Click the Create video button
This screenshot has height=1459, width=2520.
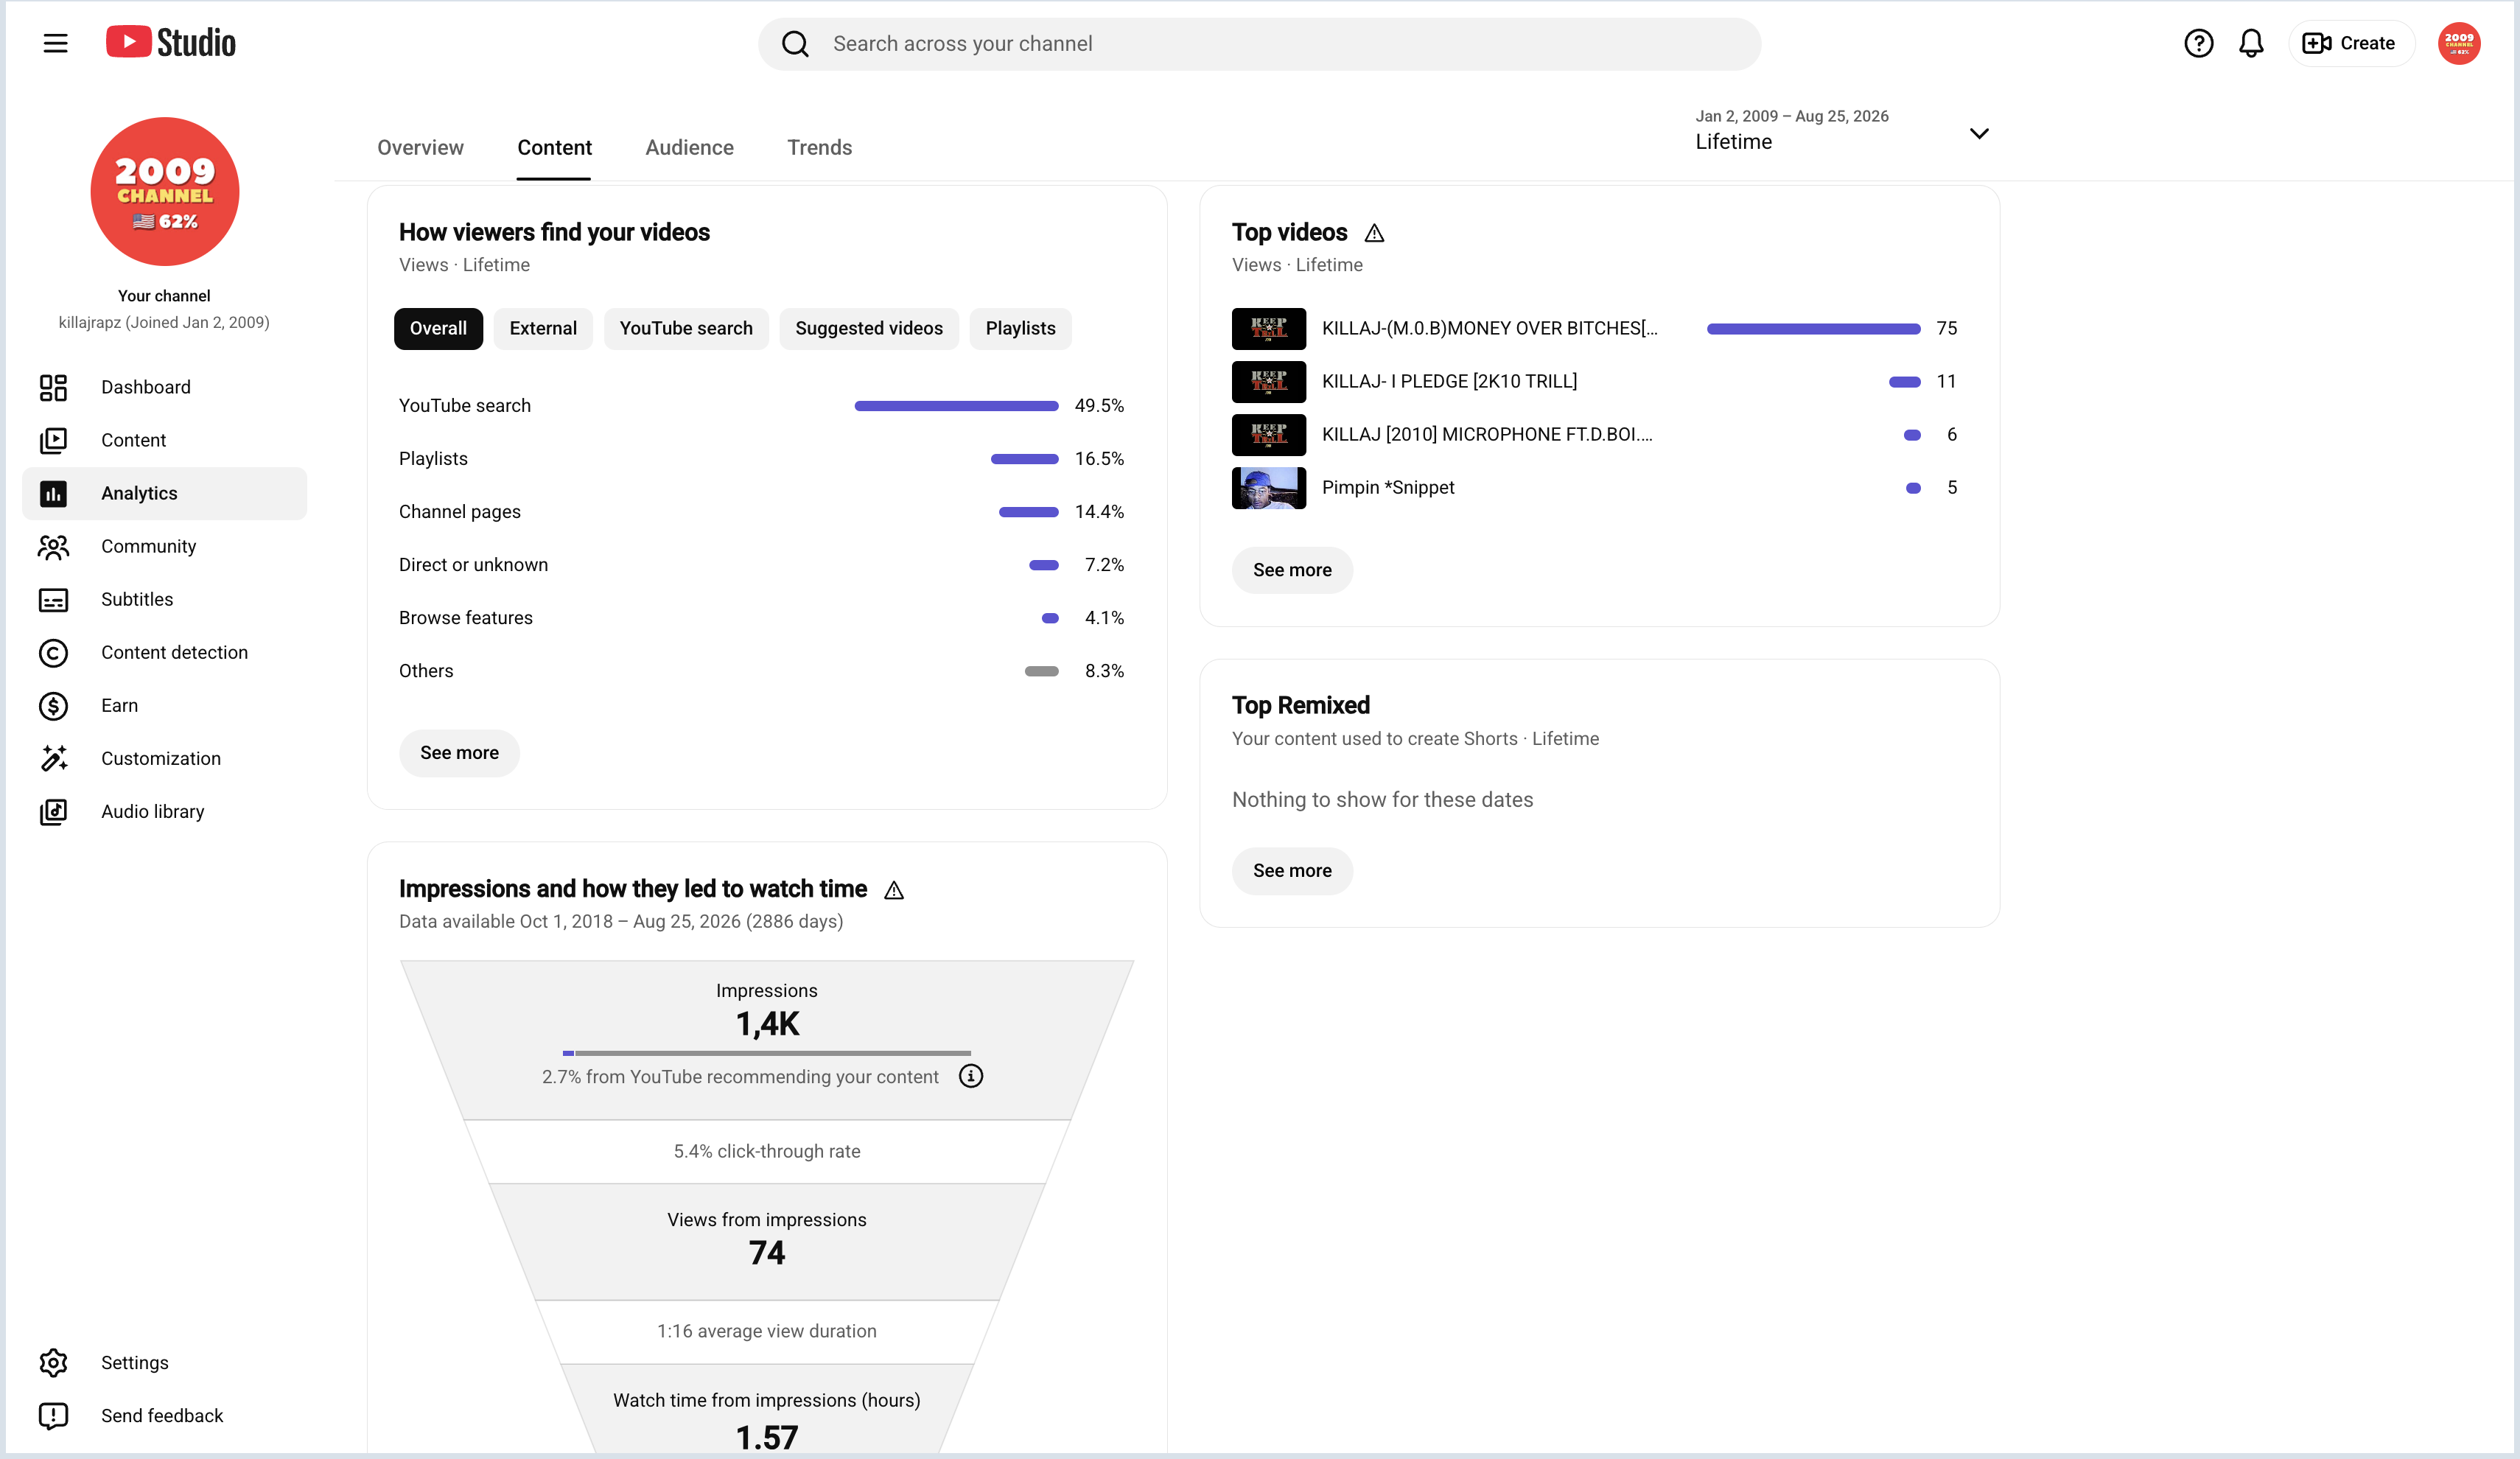pyautogui.click(x=2350, y=43)
